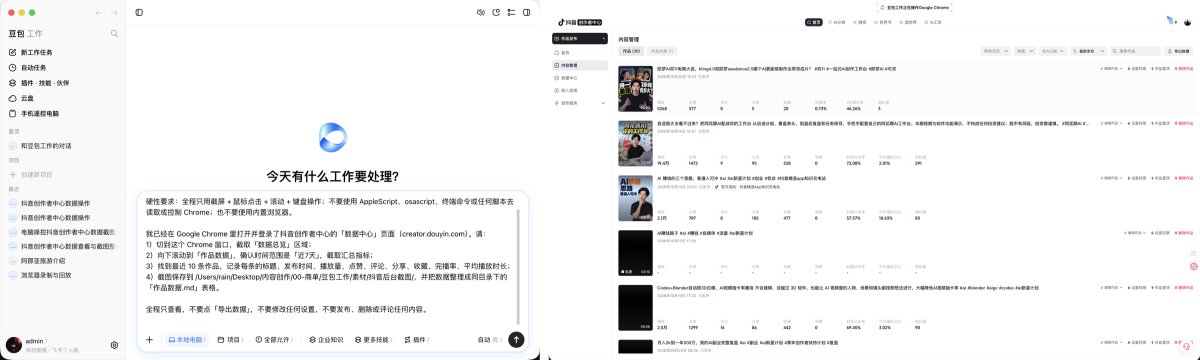Select the 作品 (30) tab
1200x360 pixels.
pyautogui.click(x=631, y=50)
